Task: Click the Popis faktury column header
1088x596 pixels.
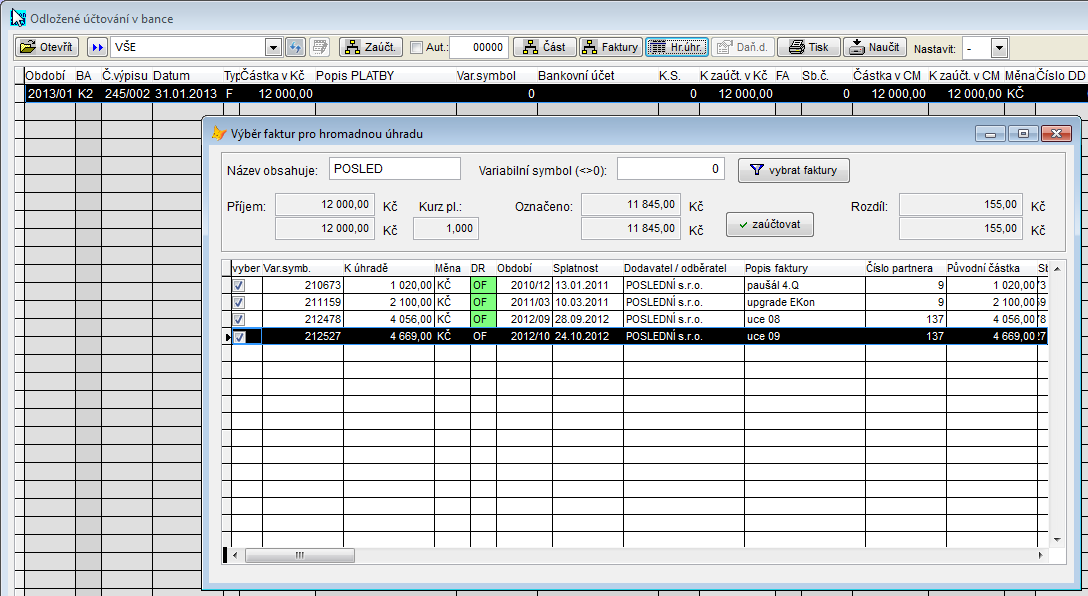Action: [x=804, y=268]
